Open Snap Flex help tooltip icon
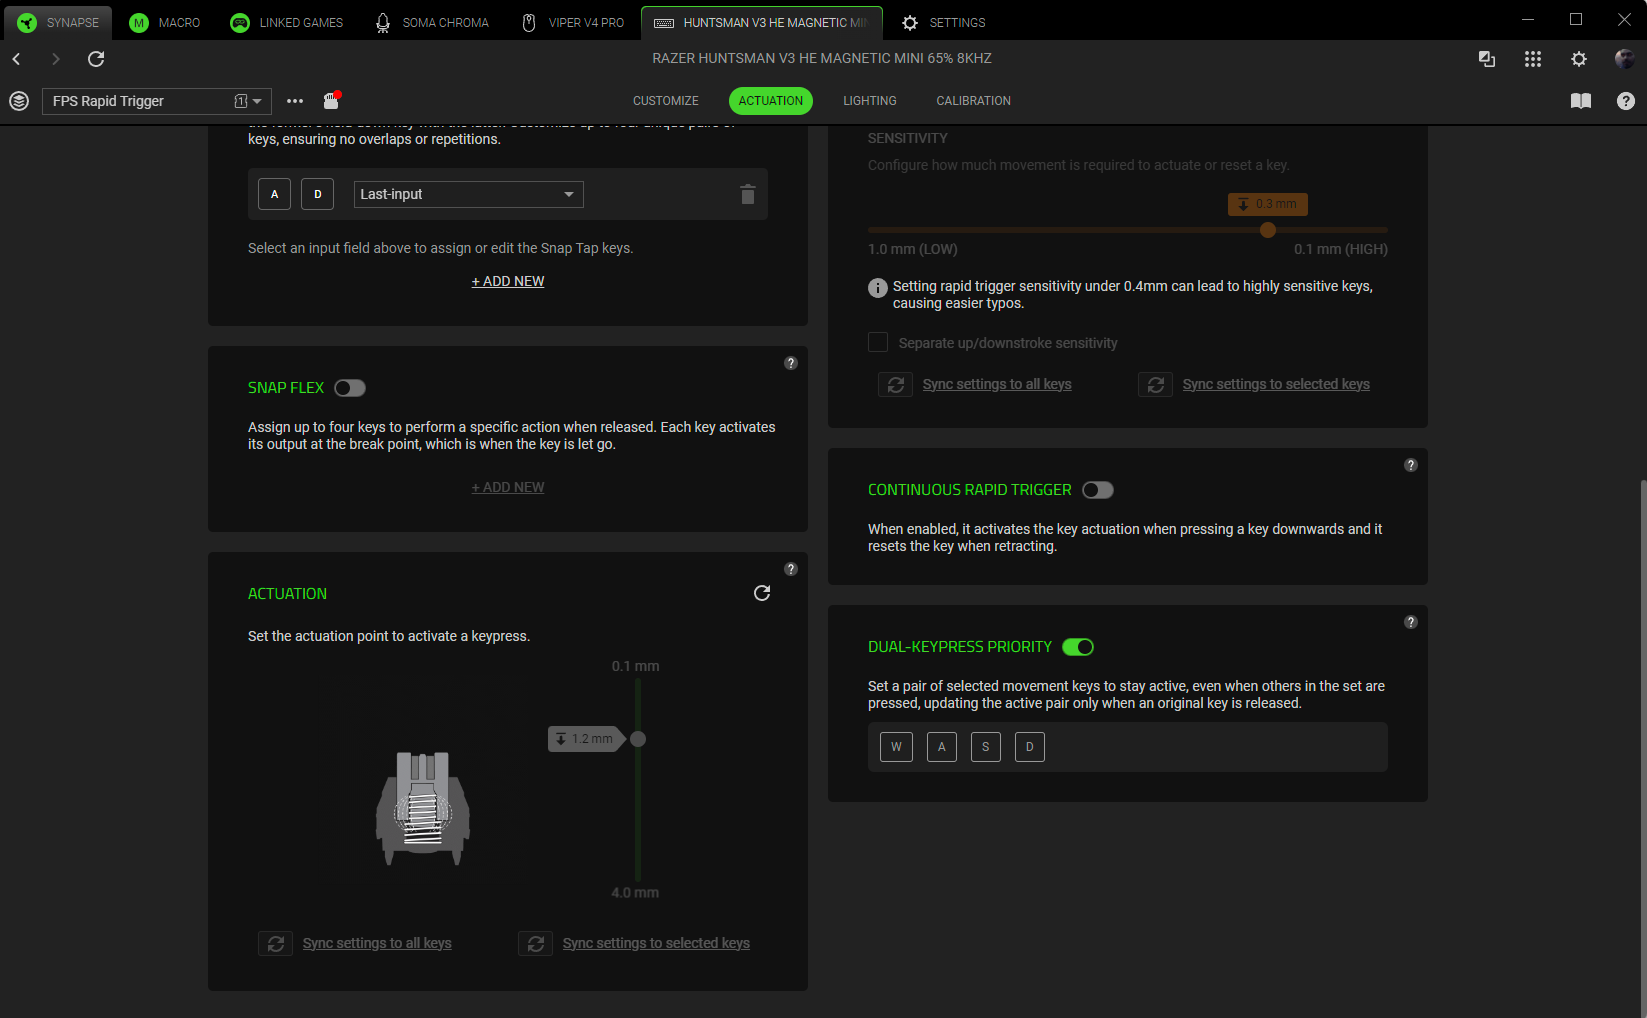The height and width of the screenshot is (1018, 1647). [x=791, y=363]
